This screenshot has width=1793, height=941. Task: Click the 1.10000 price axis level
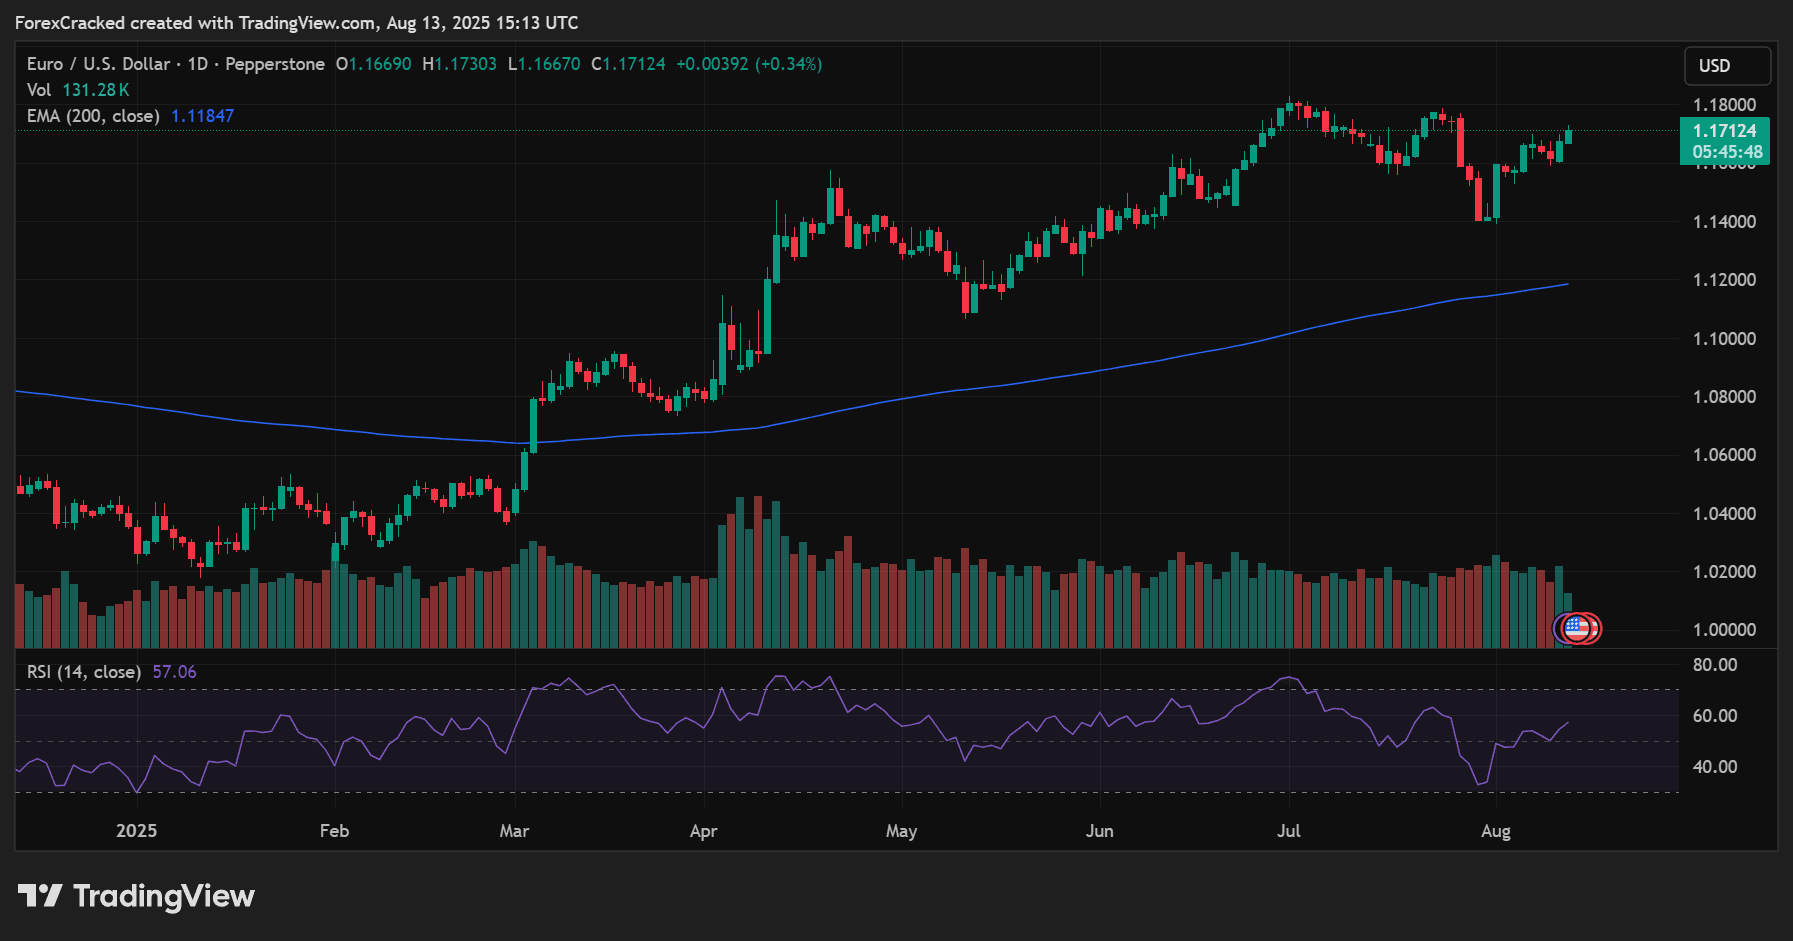1724,339
